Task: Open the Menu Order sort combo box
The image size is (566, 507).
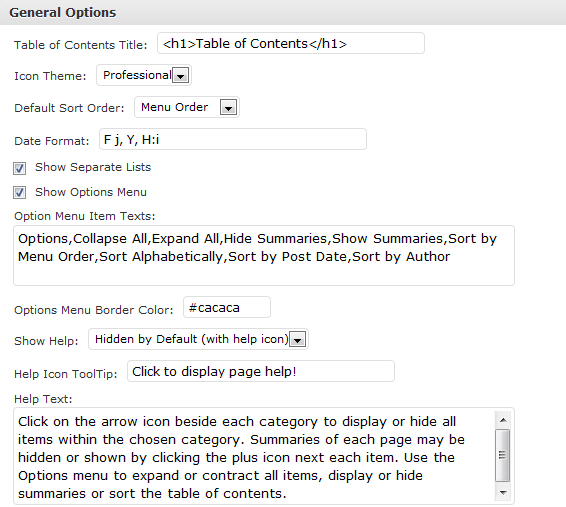Action: (x=187, y=107)
